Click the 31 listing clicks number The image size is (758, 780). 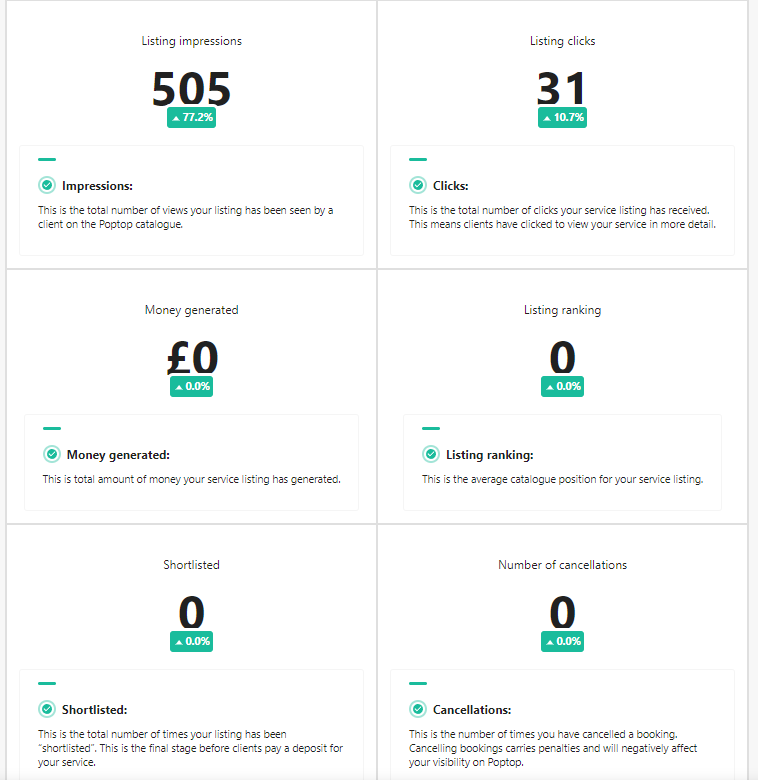click(x=562, y=88)
